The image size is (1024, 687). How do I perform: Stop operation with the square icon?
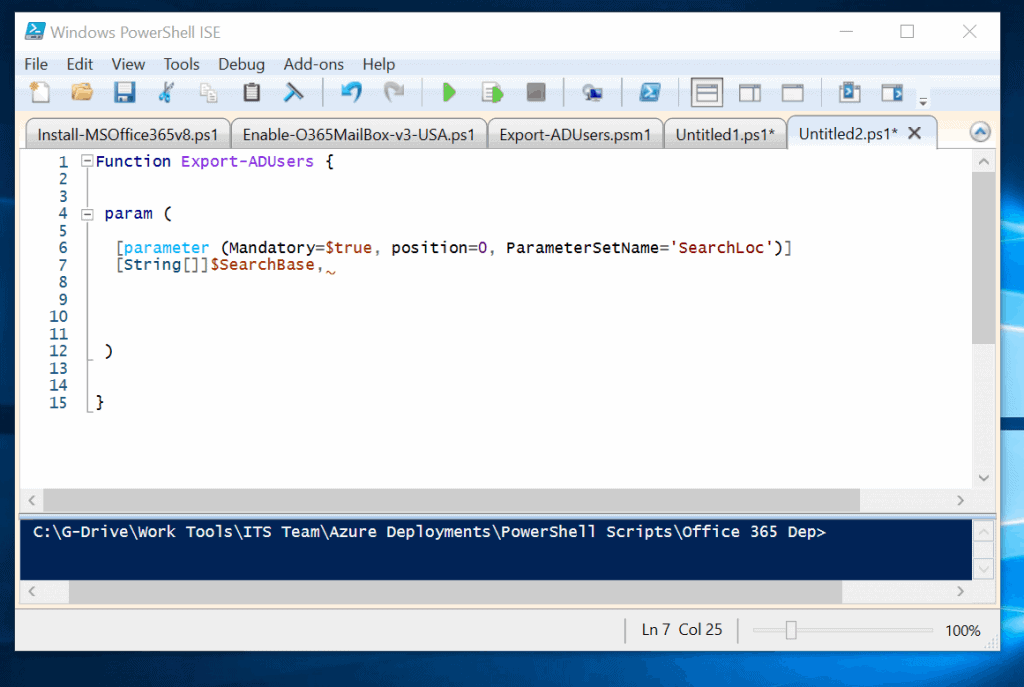(x=536, y=93)
